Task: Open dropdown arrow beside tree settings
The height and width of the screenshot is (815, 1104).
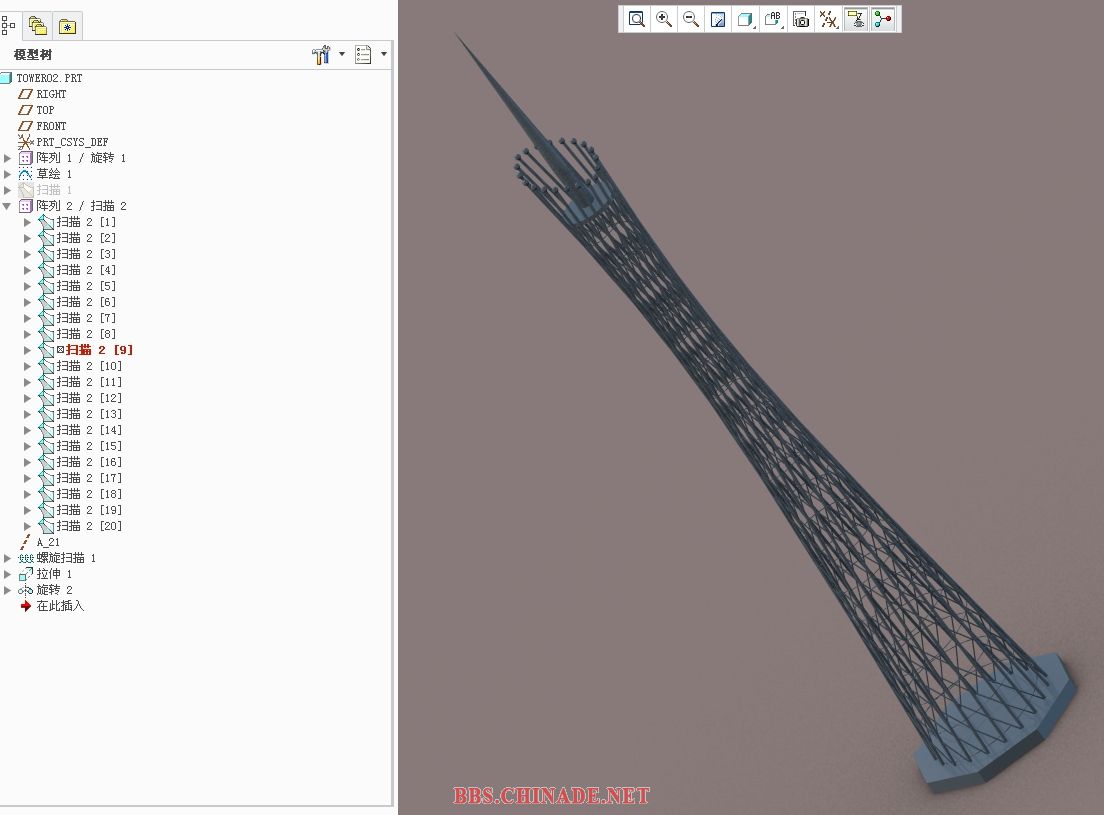Action: (342, 53)
